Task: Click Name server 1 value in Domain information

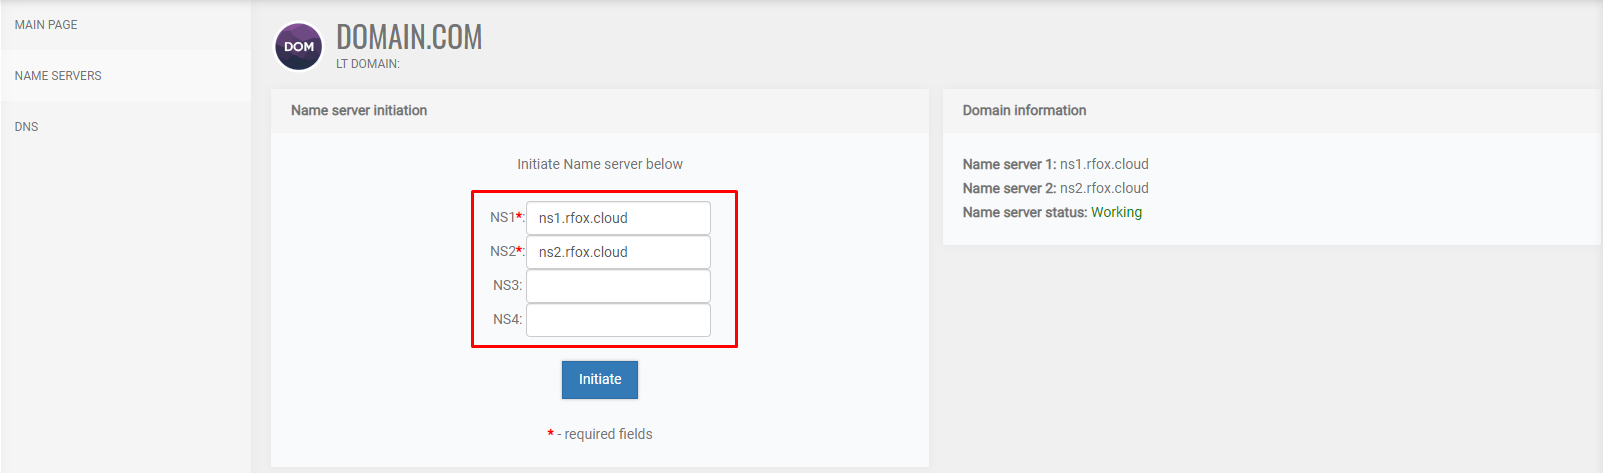Action: click(x=1104, y=164)
